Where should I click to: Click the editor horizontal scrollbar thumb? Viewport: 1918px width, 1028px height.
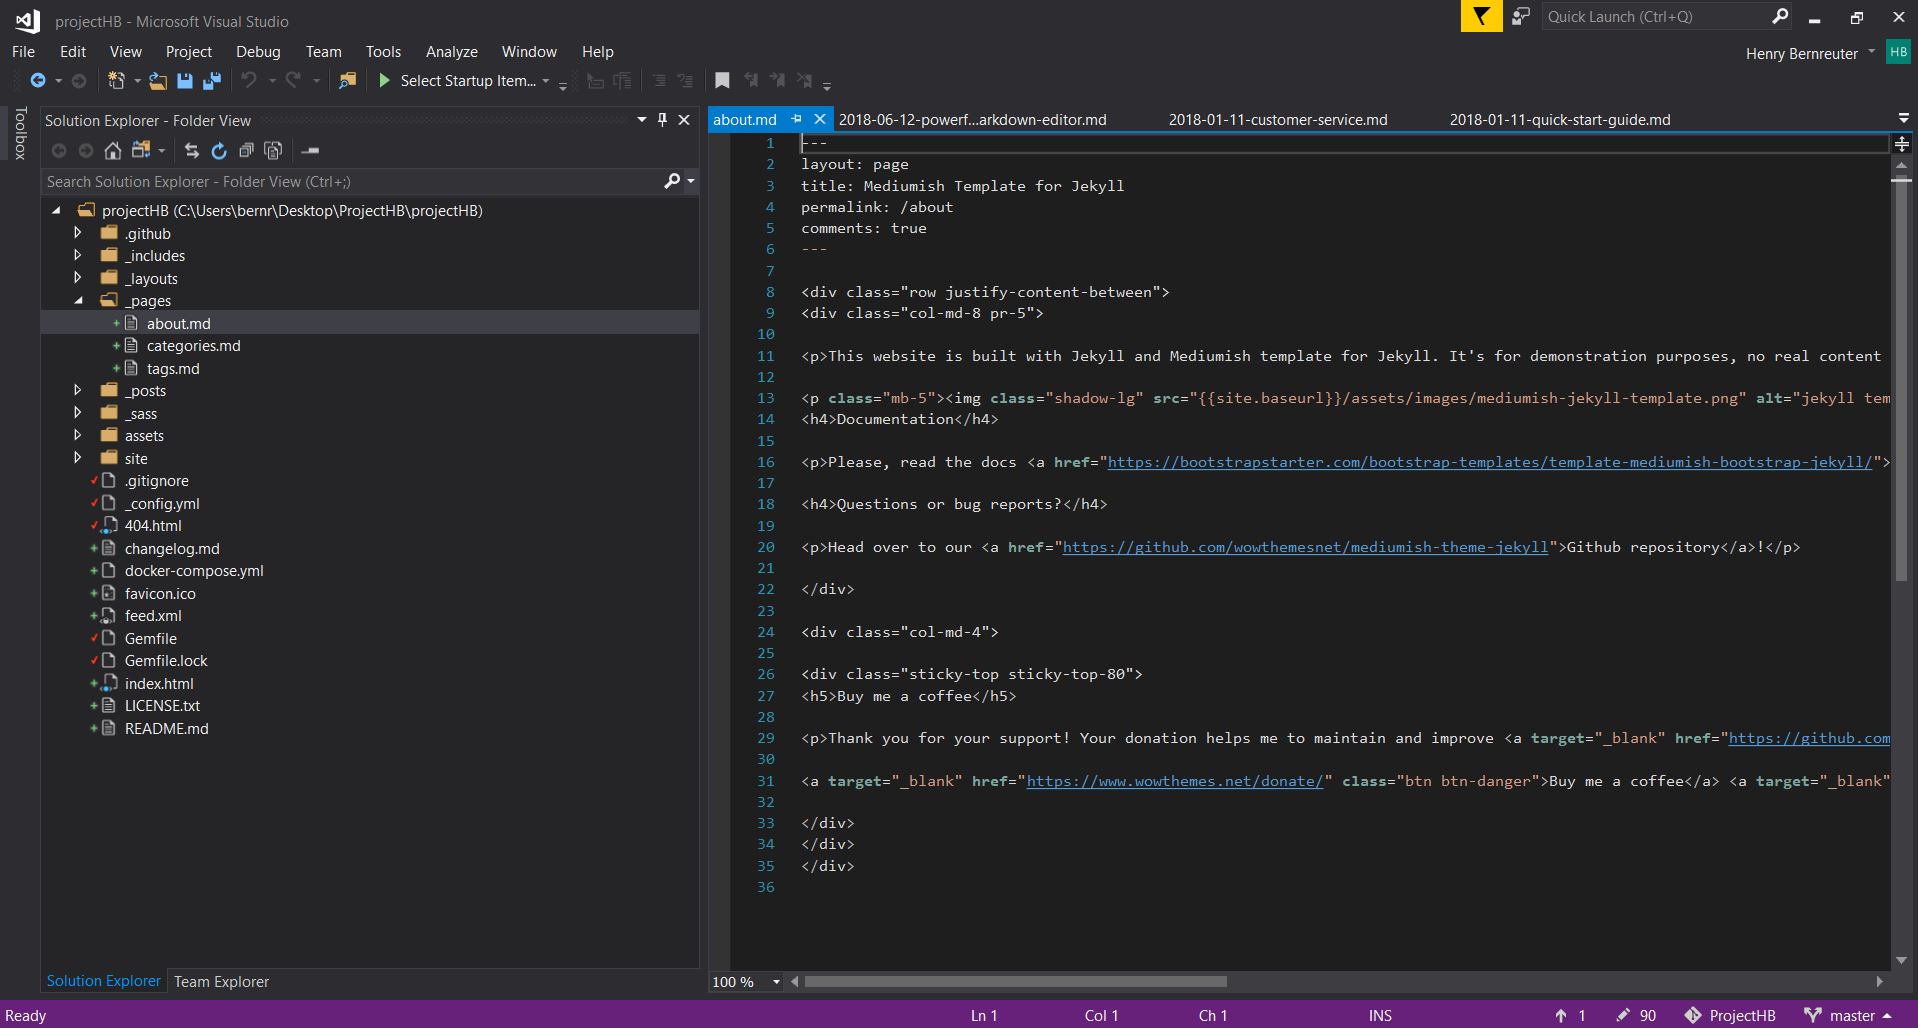click(1015, 982)
